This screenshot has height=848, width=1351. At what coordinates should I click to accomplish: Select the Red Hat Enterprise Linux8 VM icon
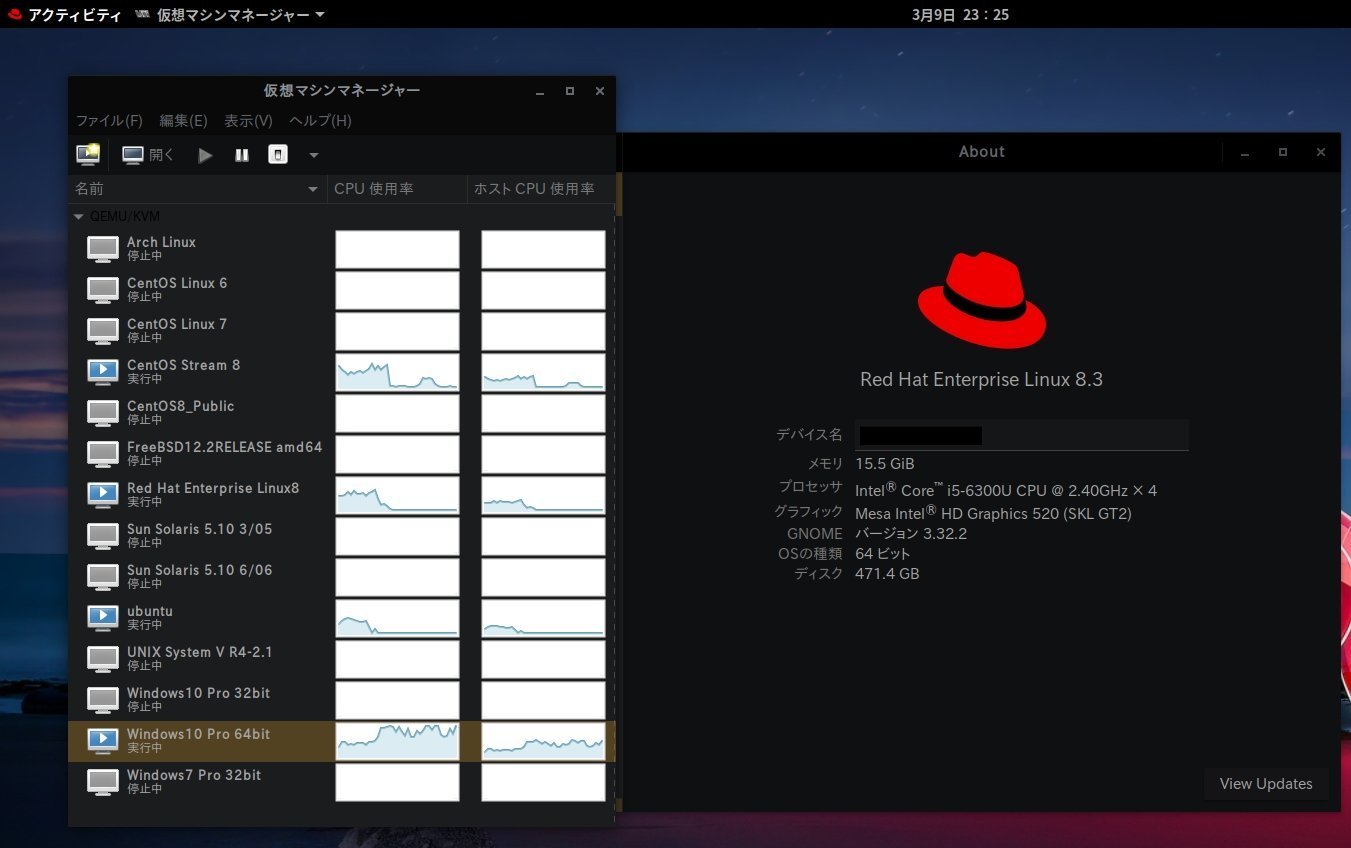point(103,494)
